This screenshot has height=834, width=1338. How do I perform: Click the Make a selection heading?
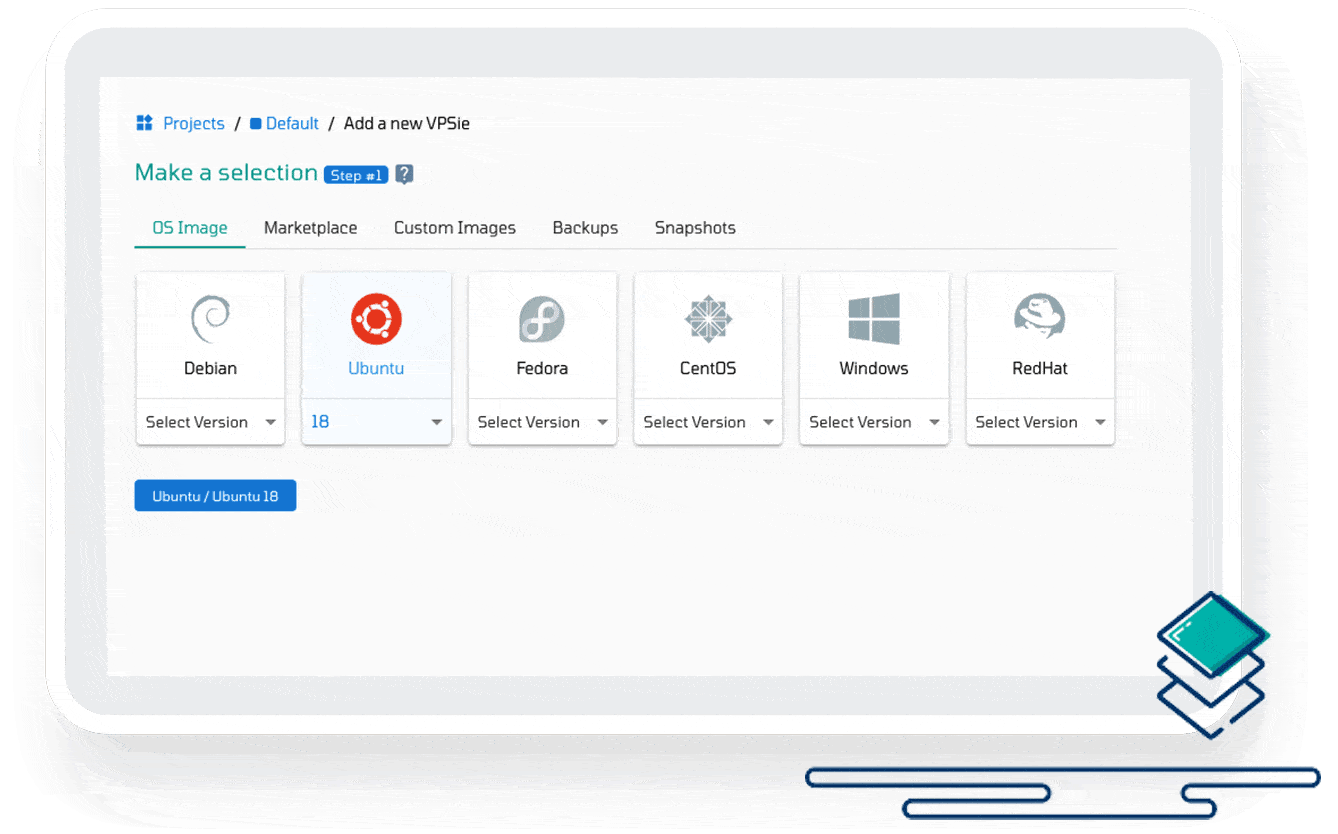(226, 173)
